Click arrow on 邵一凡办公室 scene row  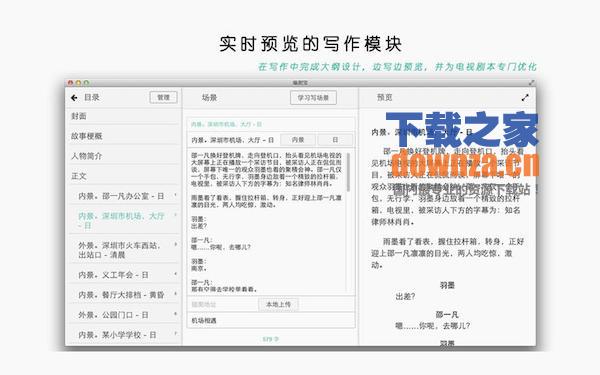tap(175, 195)
